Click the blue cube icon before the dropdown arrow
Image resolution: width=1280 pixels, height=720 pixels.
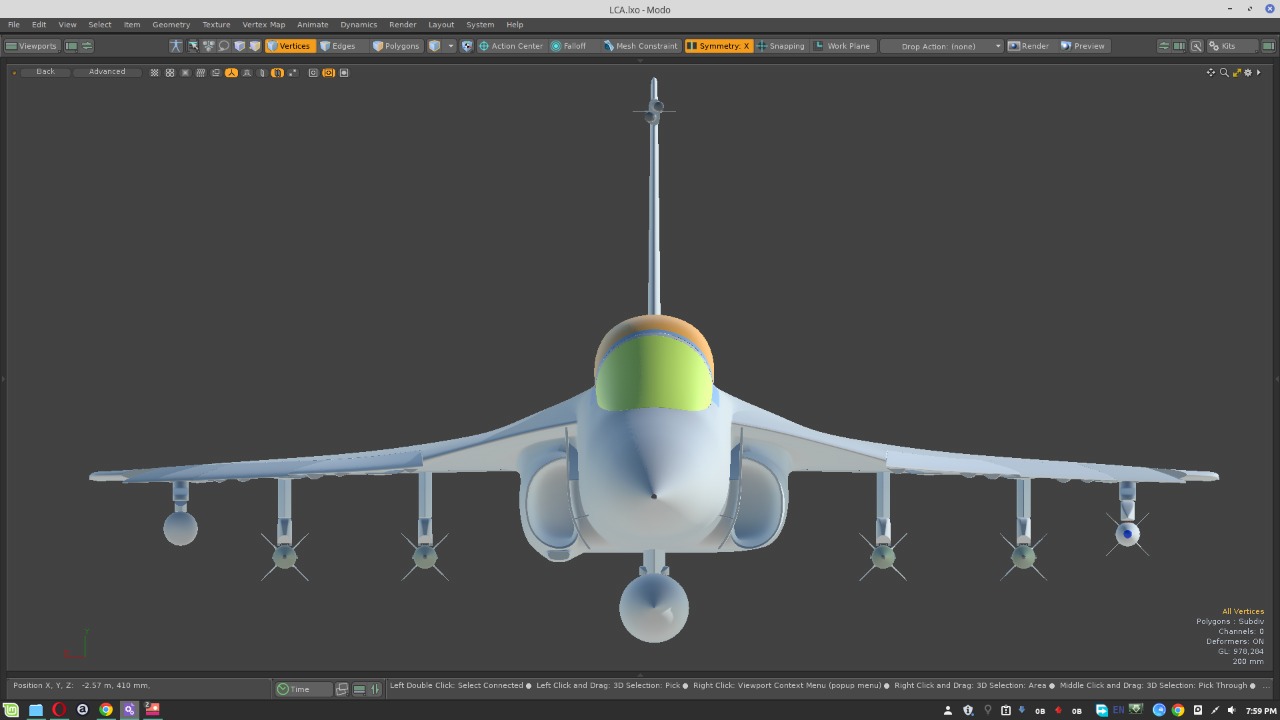pos(435,46)
